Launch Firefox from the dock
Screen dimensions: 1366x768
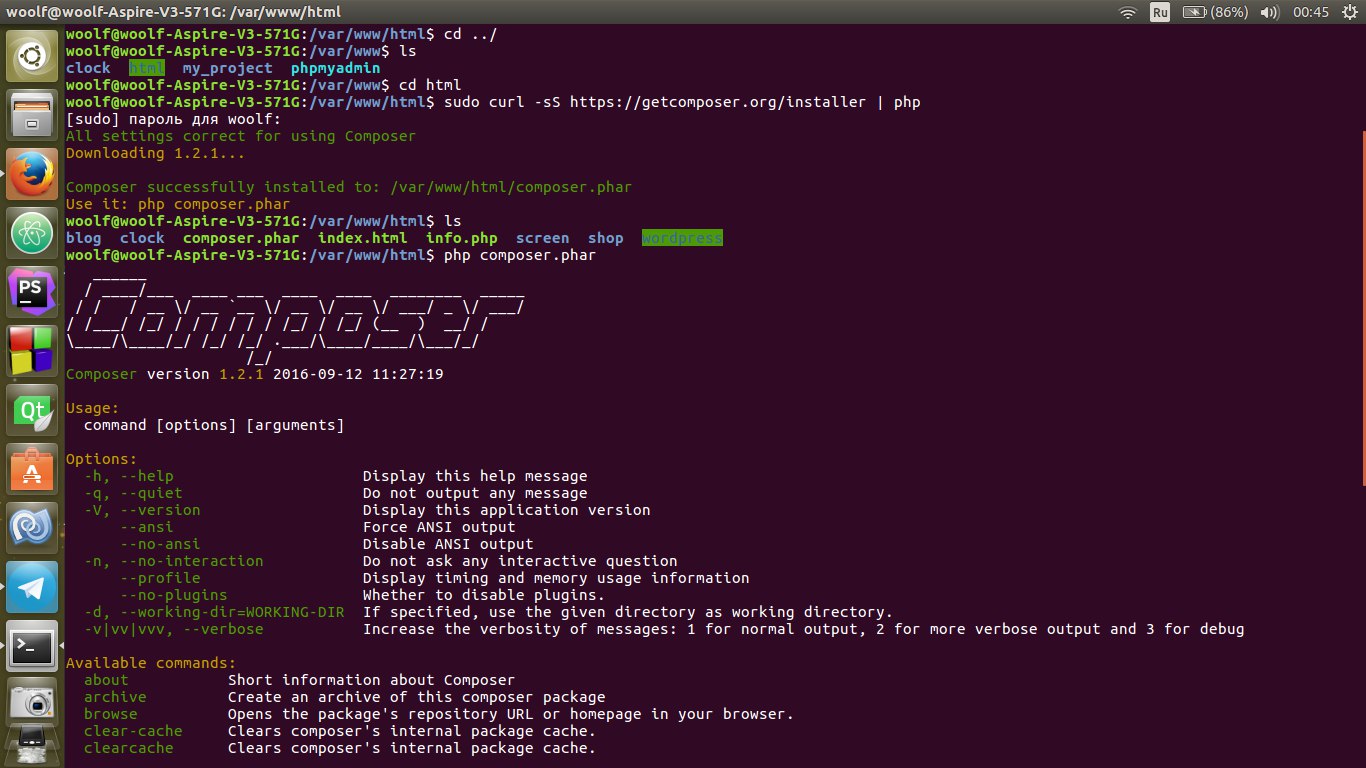32,174
